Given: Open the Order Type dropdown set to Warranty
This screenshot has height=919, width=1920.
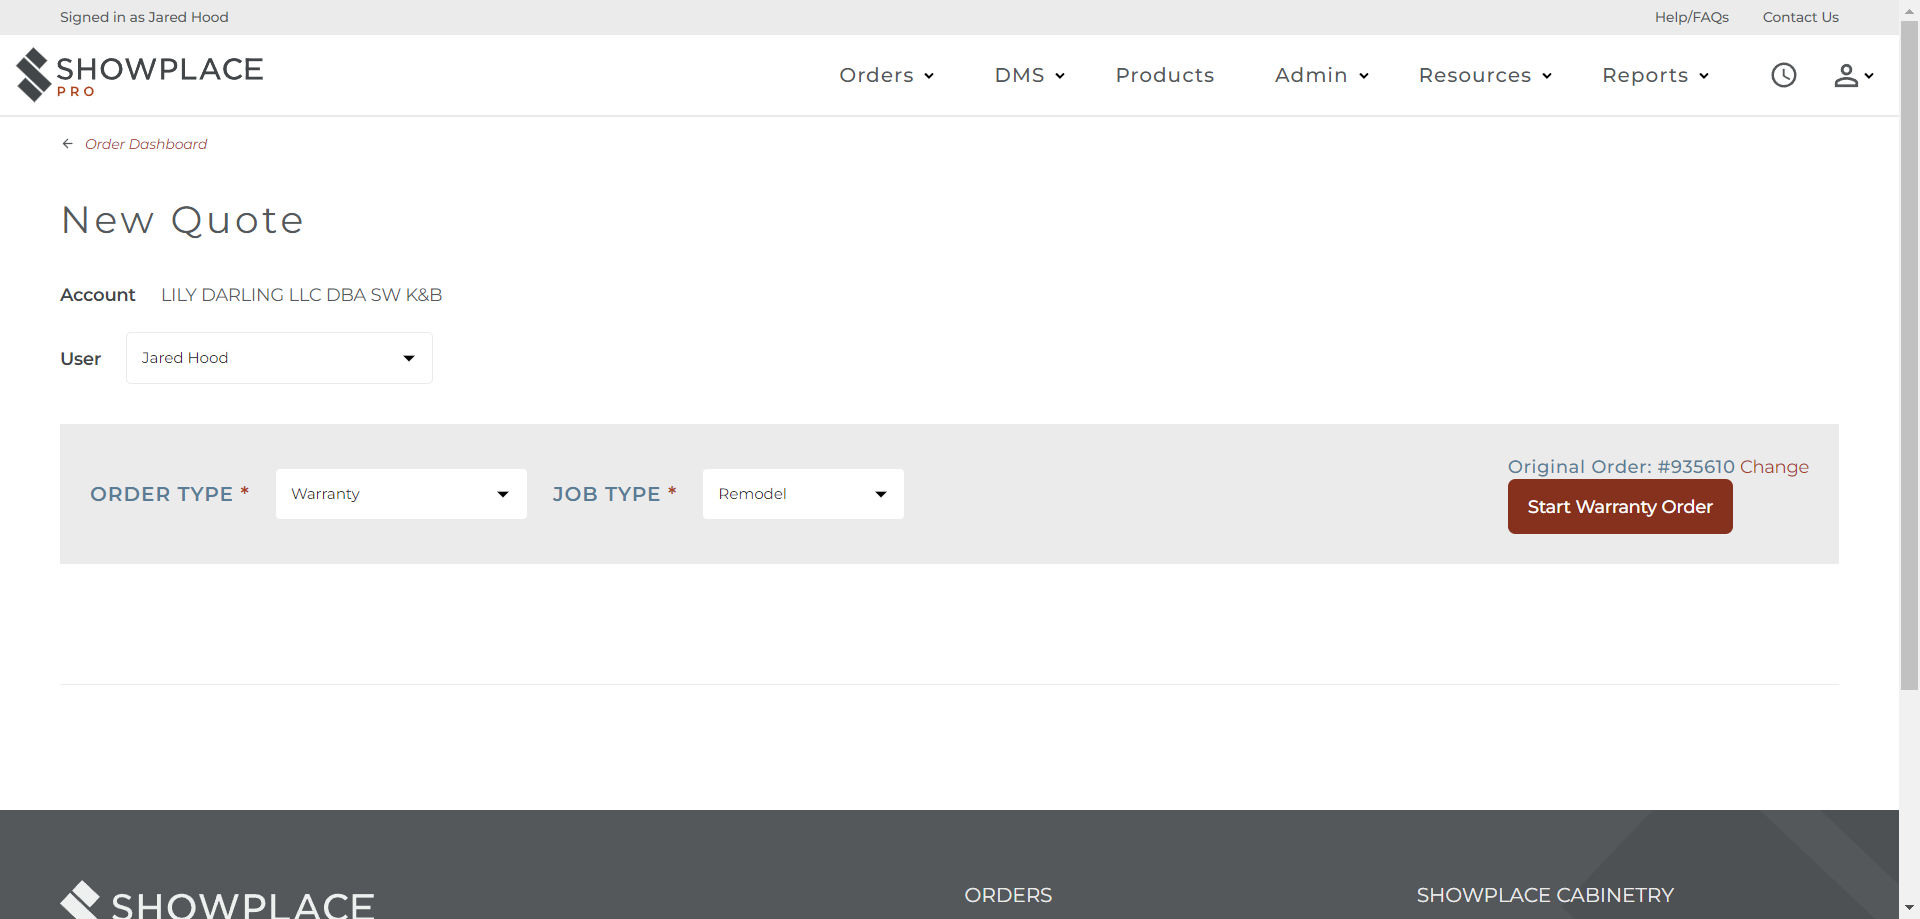Looking at the screenshot, I should (401, 494).
